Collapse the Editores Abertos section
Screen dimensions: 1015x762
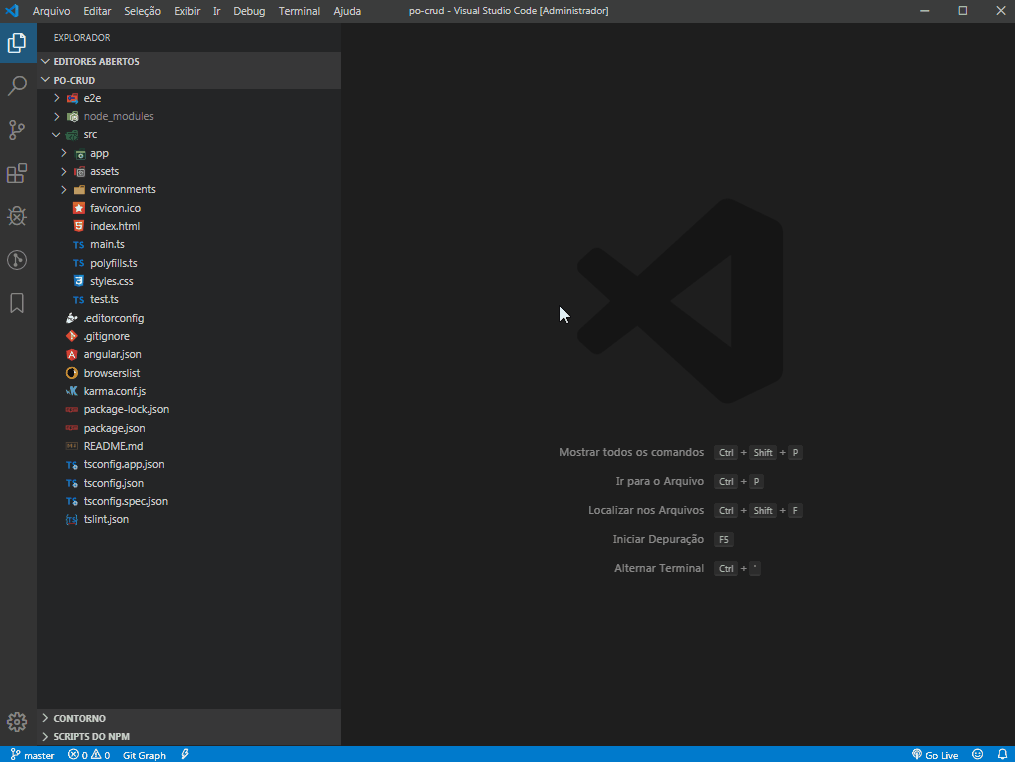(x=45, y=62)
